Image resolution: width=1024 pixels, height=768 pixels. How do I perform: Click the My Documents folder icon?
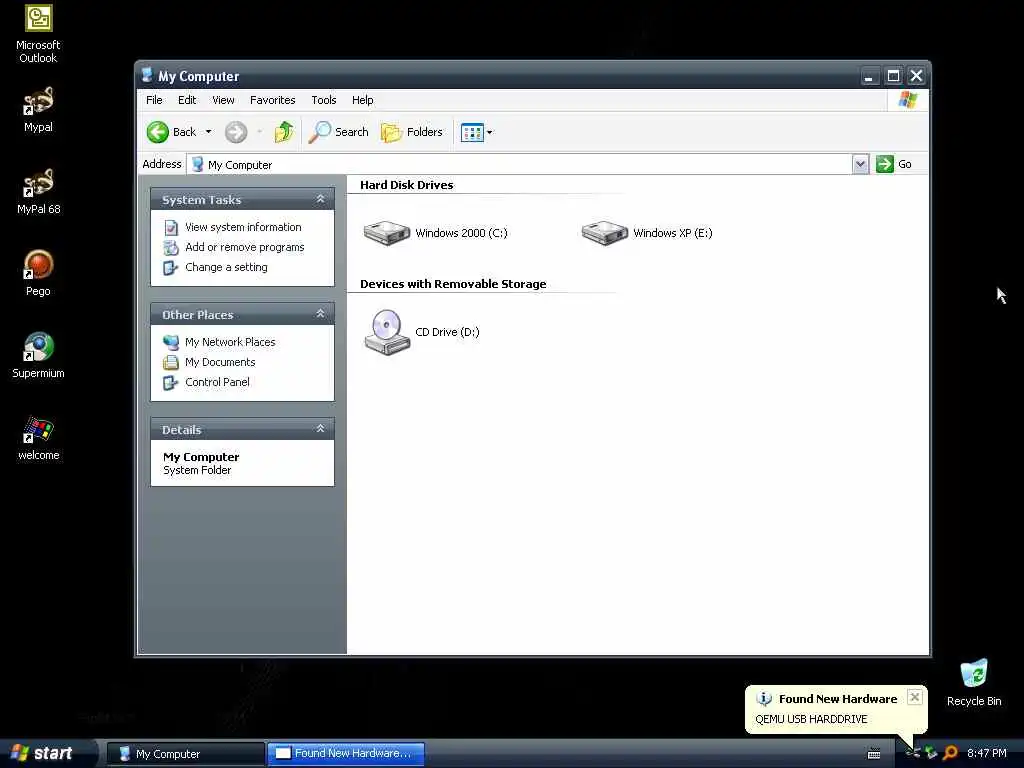pos(171,362)
